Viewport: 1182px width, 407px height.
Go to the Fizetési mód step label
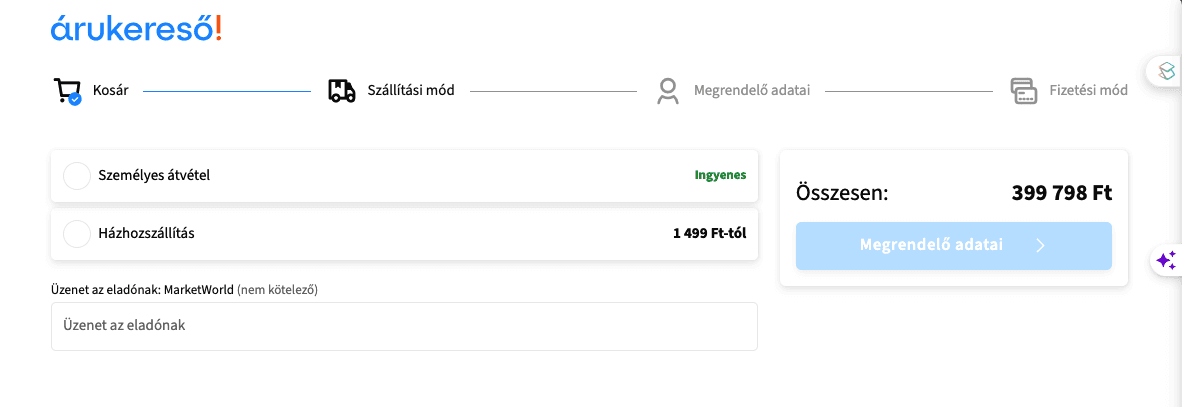point(1089,90)
